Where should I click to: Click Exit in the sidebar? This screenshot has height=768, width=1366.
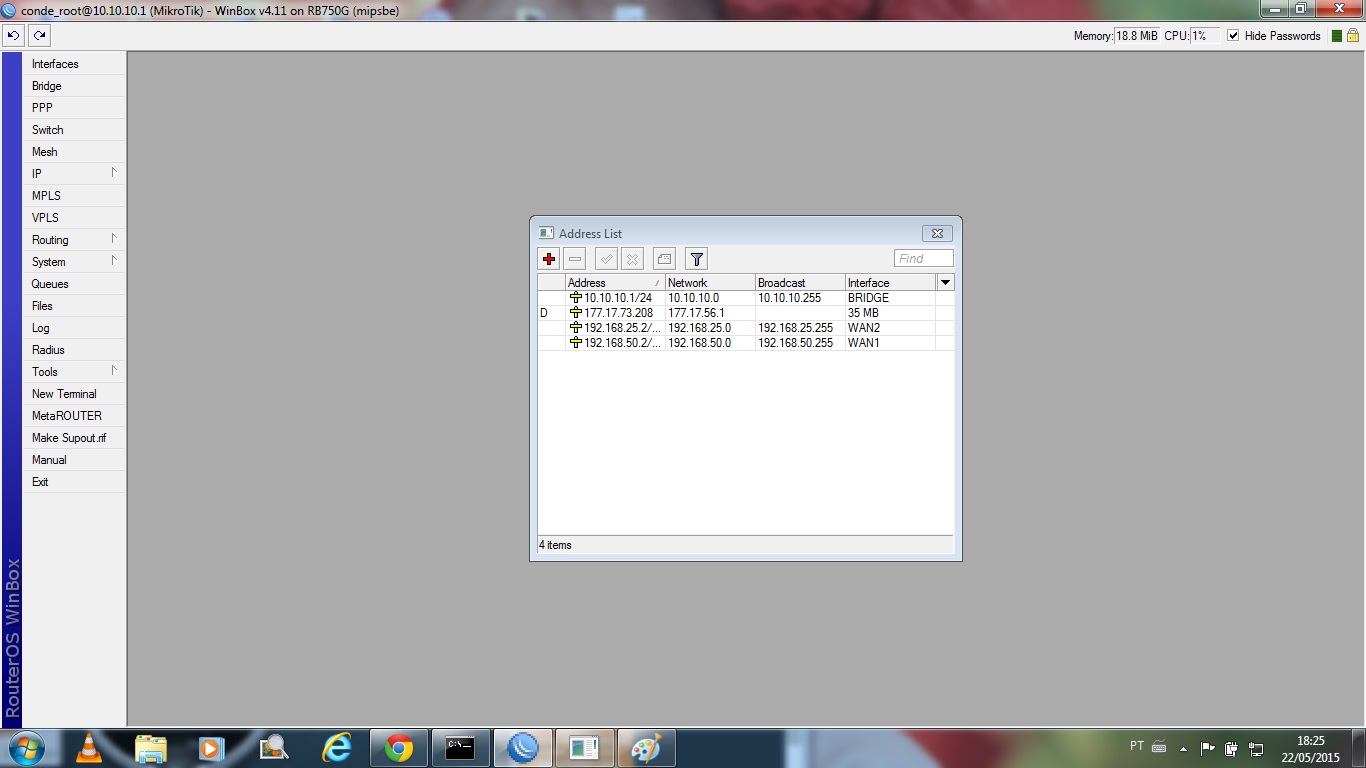[x=74, y=482]
